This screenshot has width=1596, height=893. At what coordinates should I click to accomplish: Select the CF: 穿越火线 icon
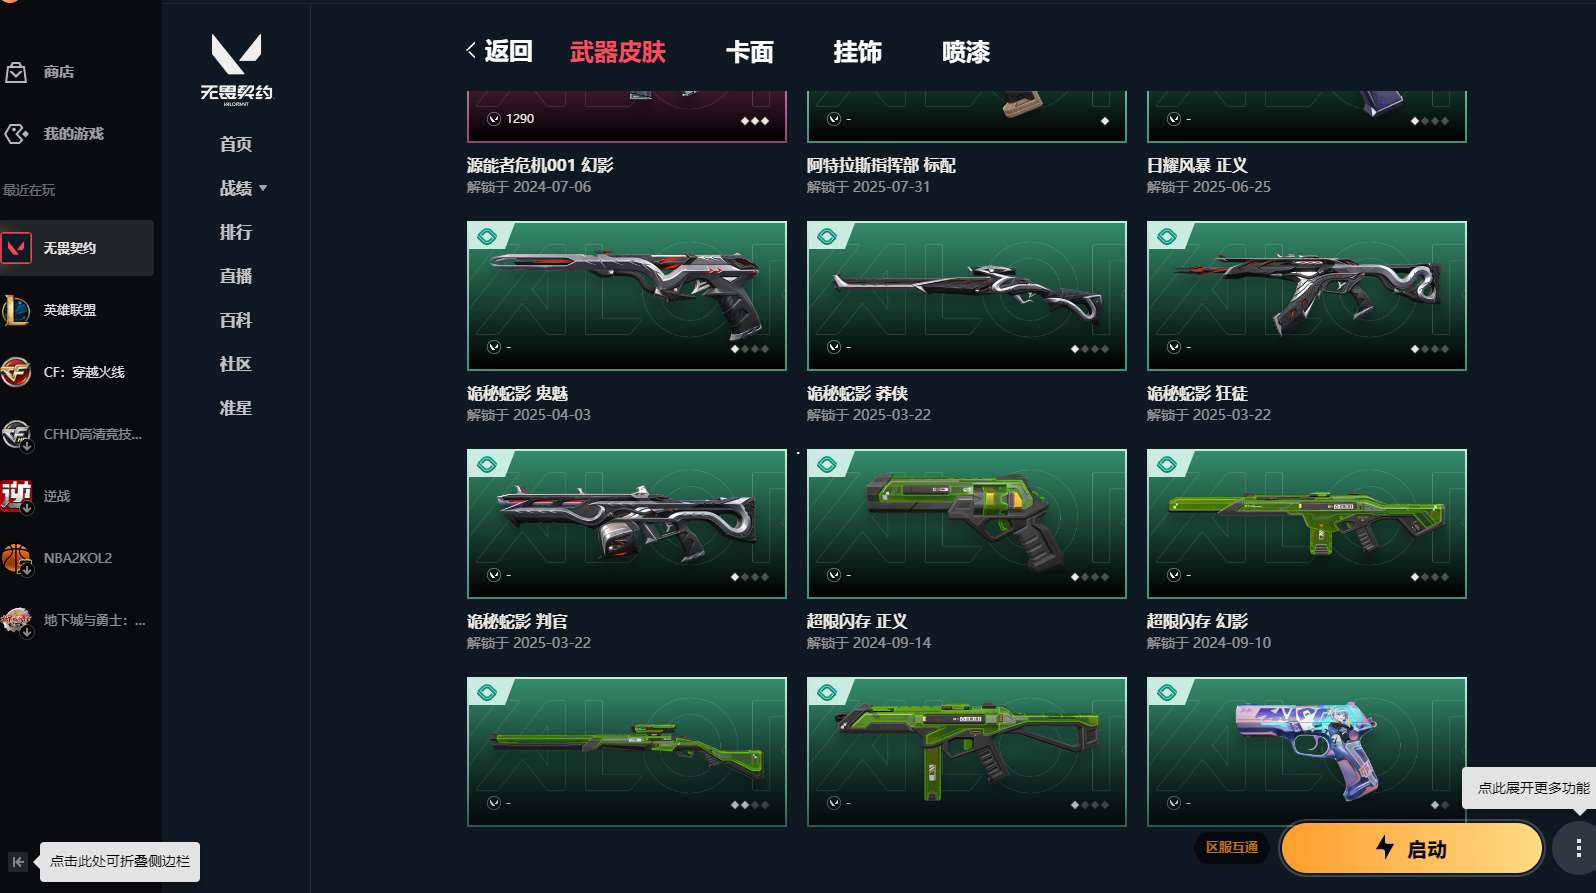(16, 372)
